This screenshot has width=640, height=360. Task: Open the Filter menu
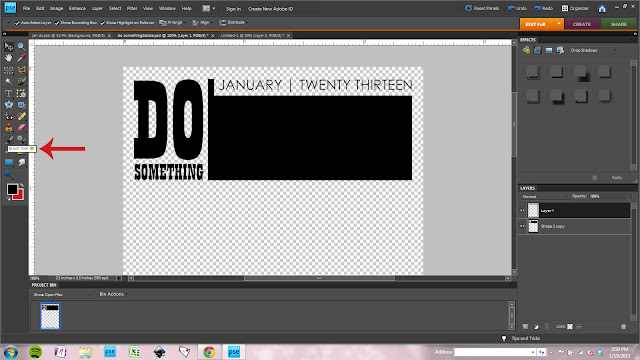coord(132,9)
